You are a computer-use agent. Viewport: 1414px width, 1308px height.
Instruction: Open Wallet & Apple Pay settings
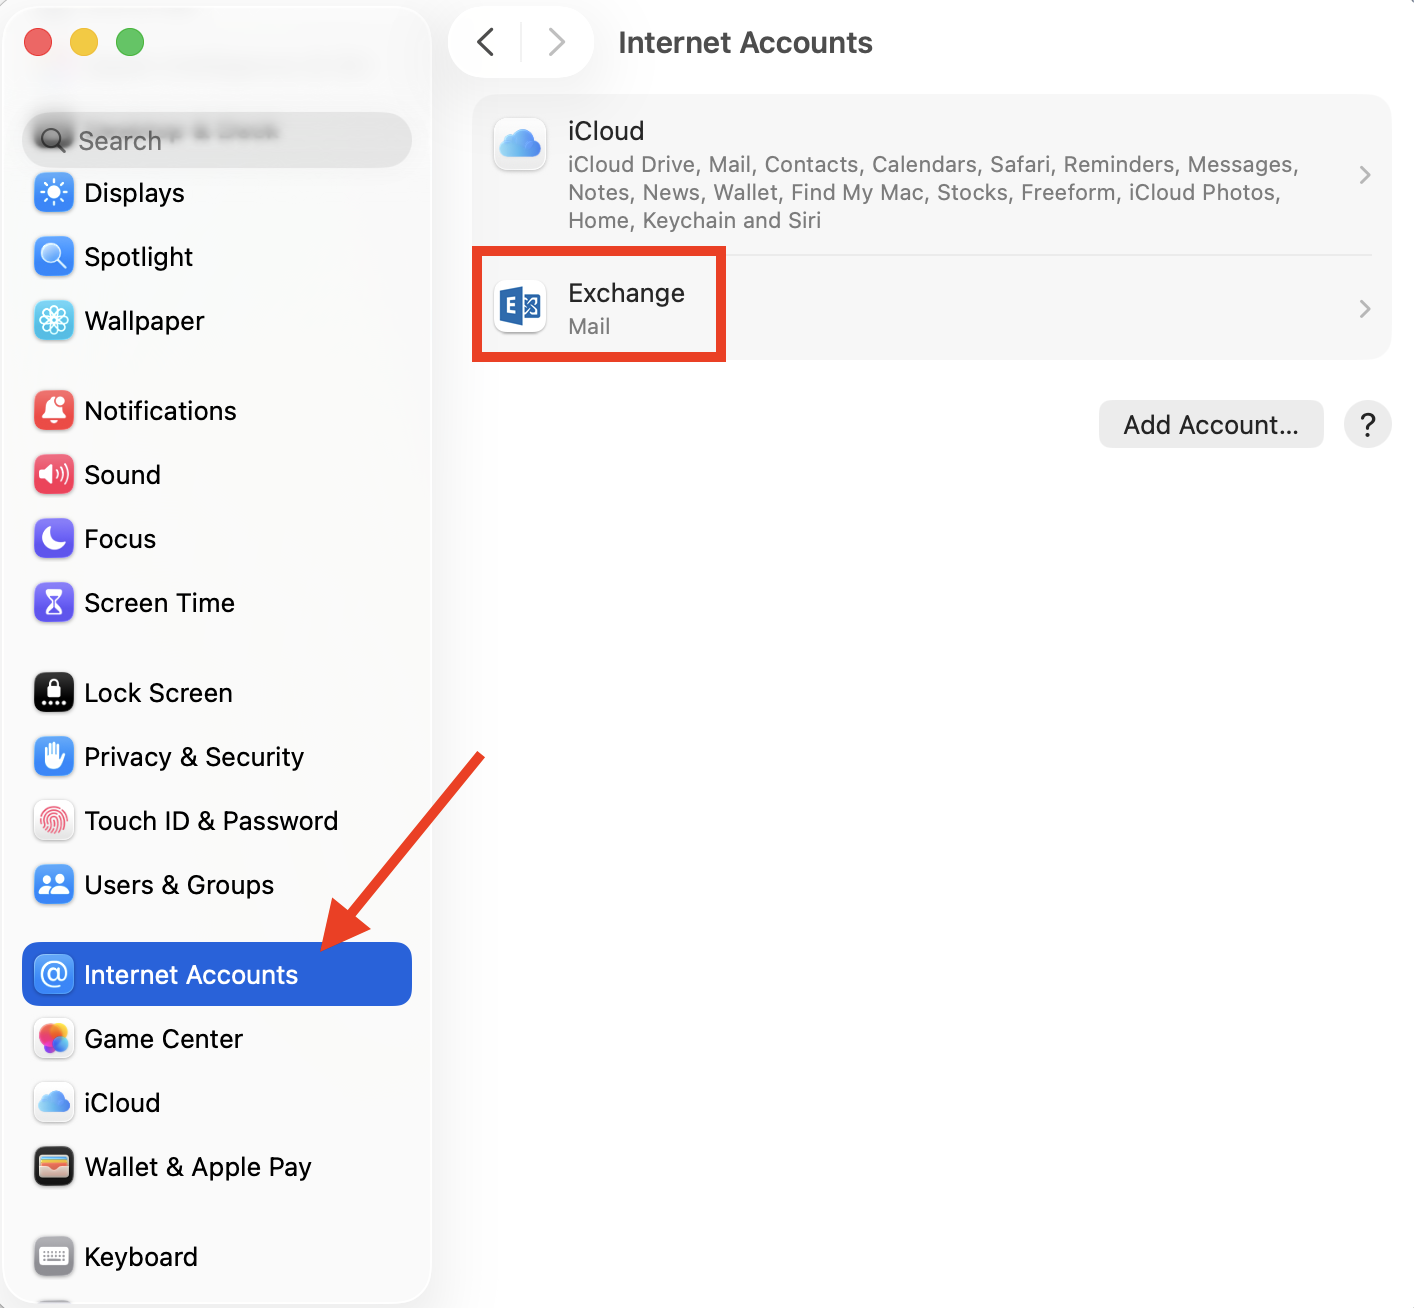point(198,1167)
